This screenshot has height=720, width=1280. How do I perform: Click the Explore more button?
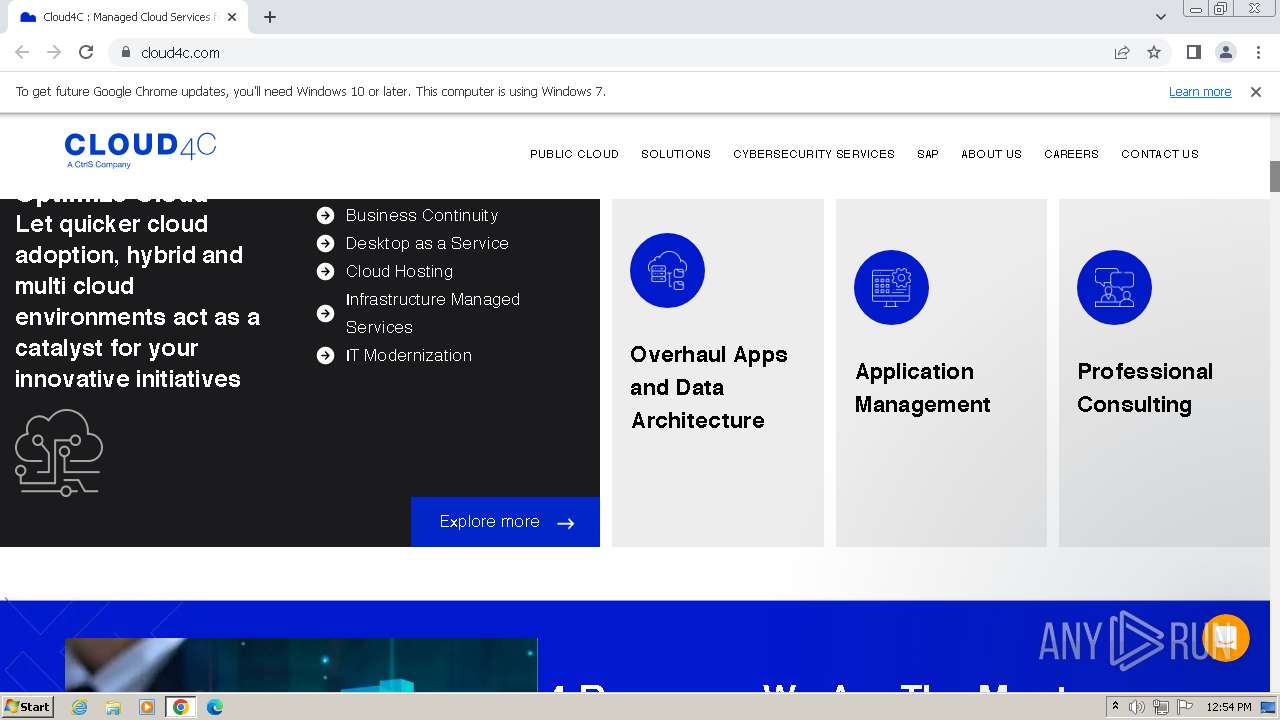pos(505,522)
